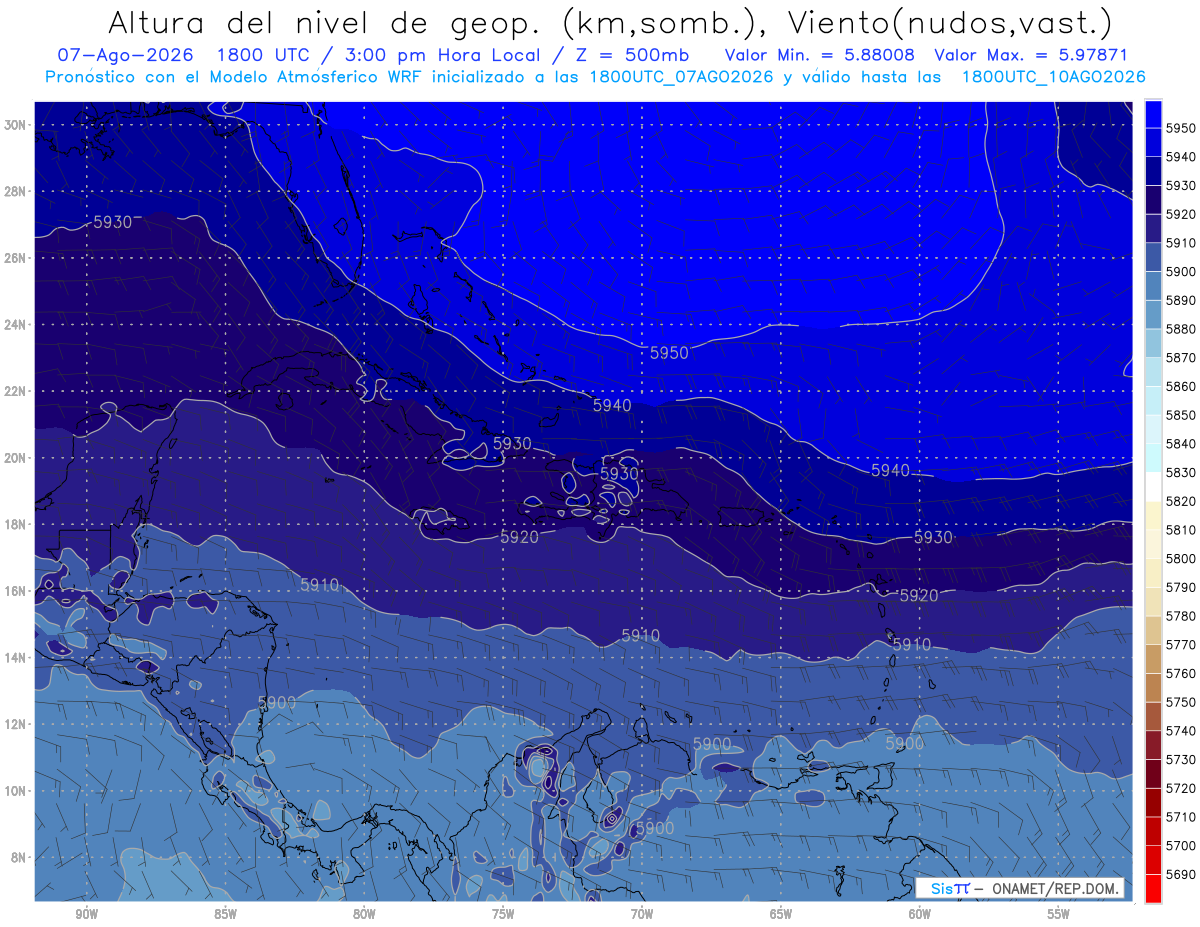Click the '10N' latitude axis label
This screenshot has width=1200, height=927.
coord(17,791)
